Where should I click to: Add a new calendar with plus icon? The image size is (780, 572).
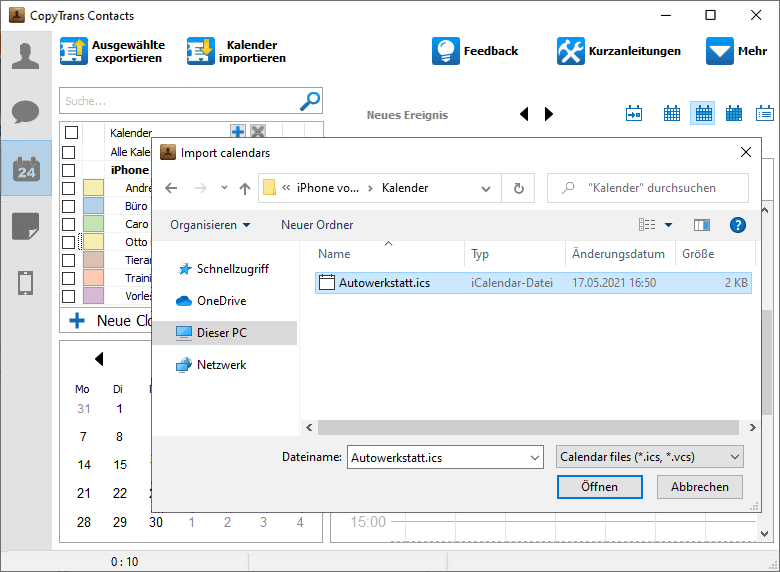pos(238,131)
